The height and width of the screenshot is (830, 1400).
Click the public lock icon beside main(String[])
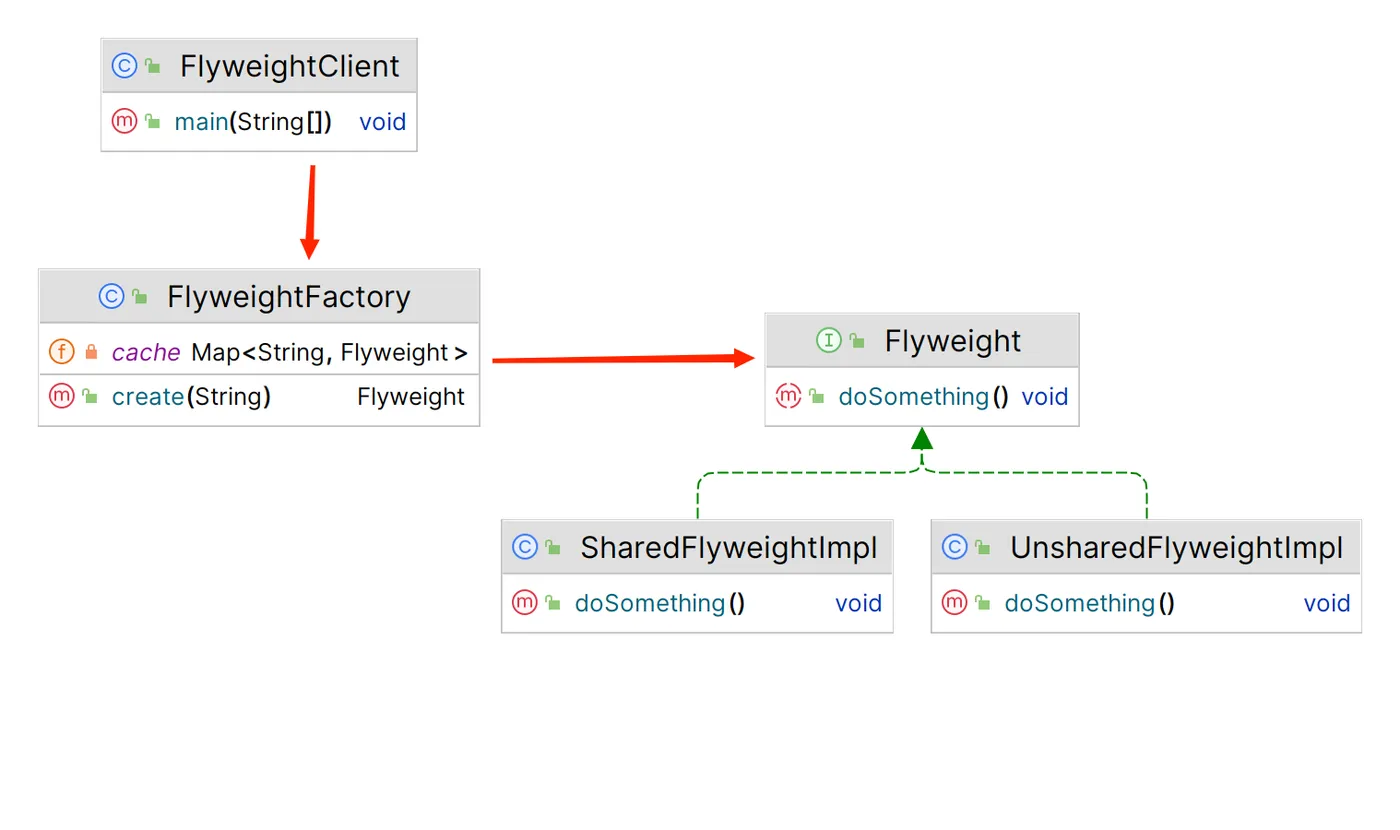[x=152, y=122]
